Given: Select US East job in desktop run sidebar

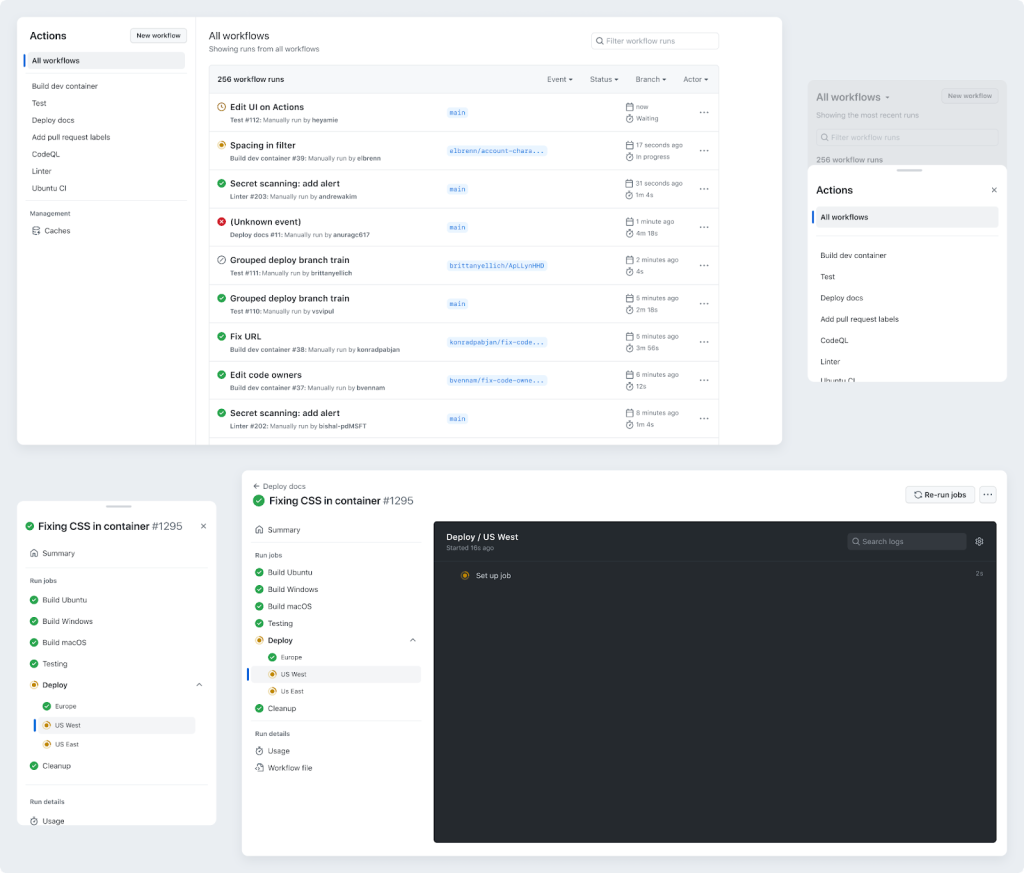Looking at the screenshot, I should click(291, 691).
